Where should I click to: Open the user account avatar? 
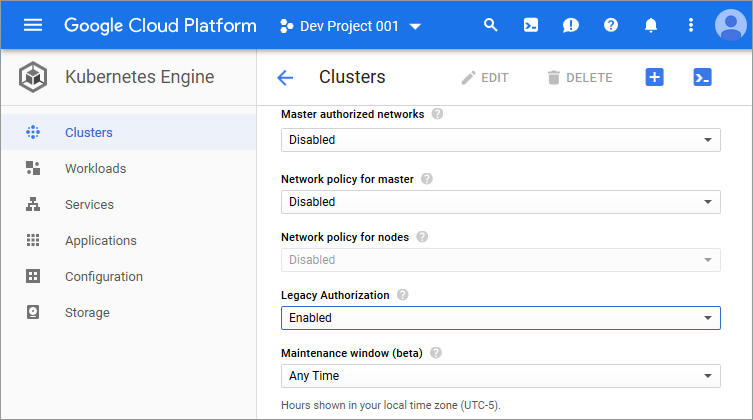[x=731, y=25]
